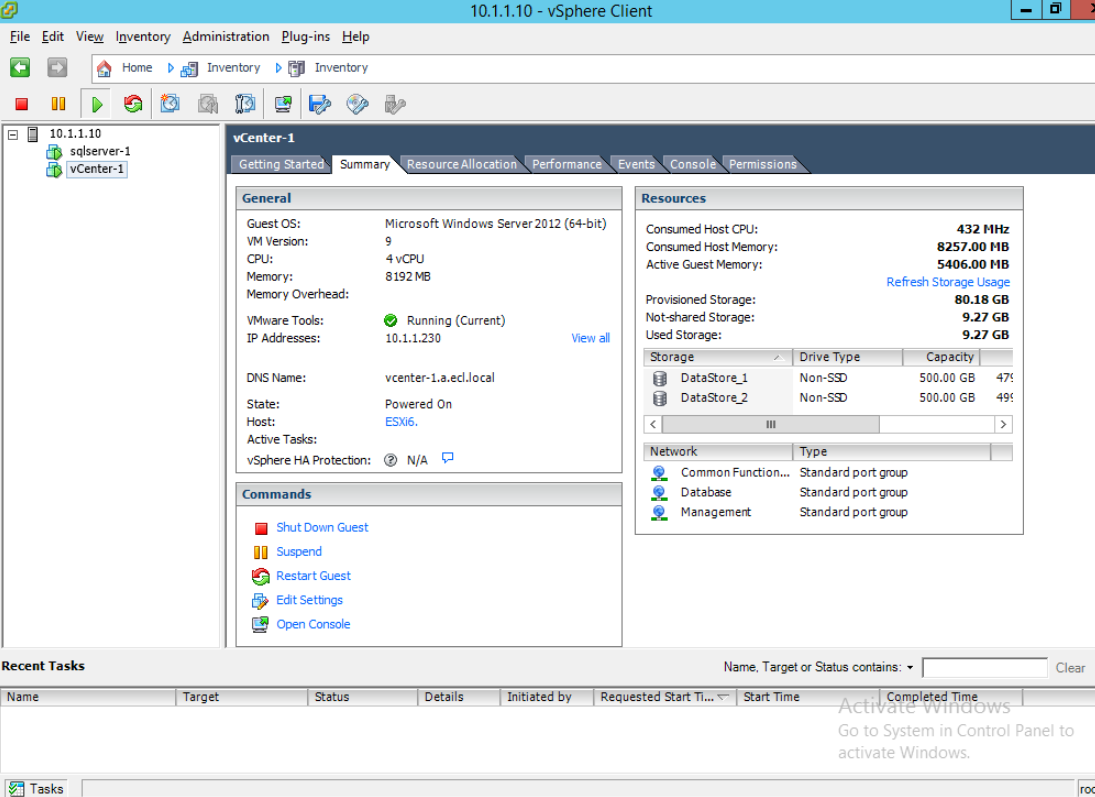Click the CD/DVD drive toolbar icon

click(358, 104)
